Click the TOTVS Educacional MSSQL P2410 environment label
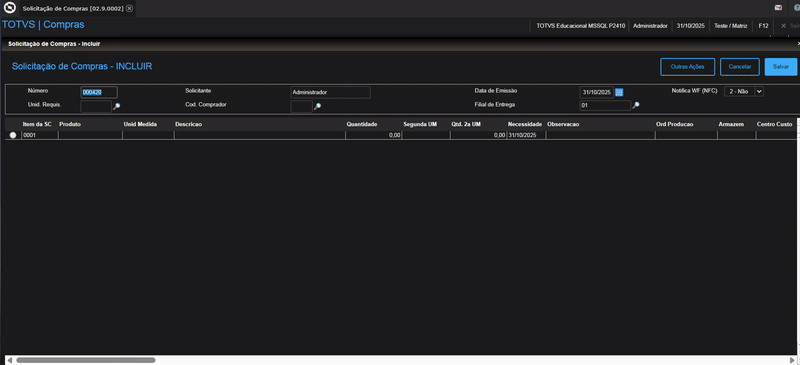800x365 pixels. tap(581, 26)
